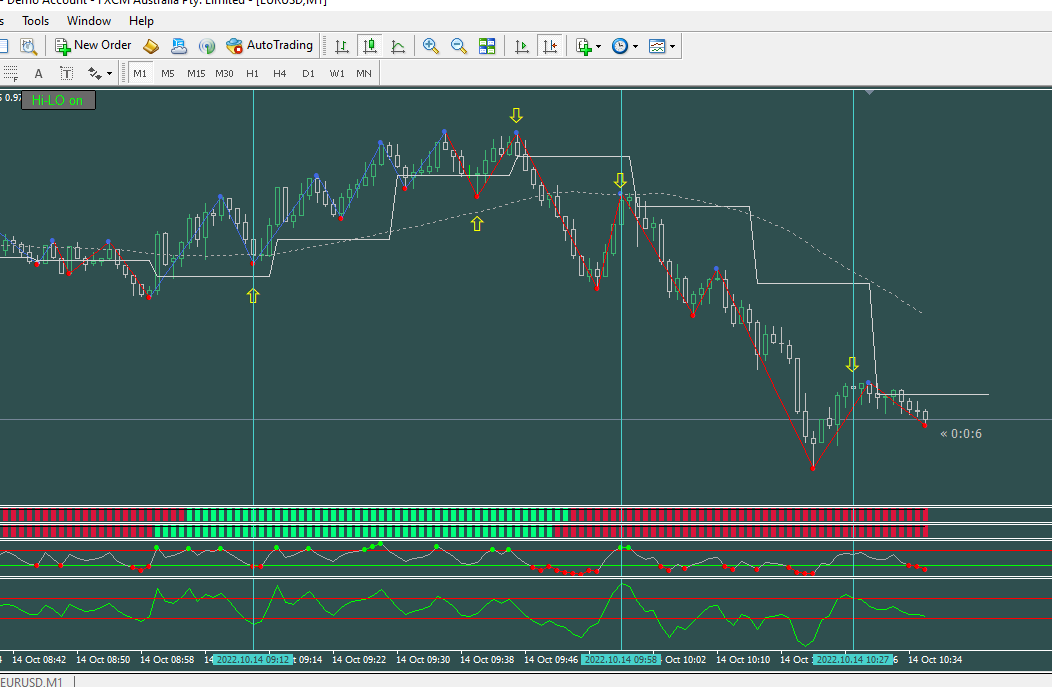Toggle the chart shift icon
1052x687 pixels.
550,46
